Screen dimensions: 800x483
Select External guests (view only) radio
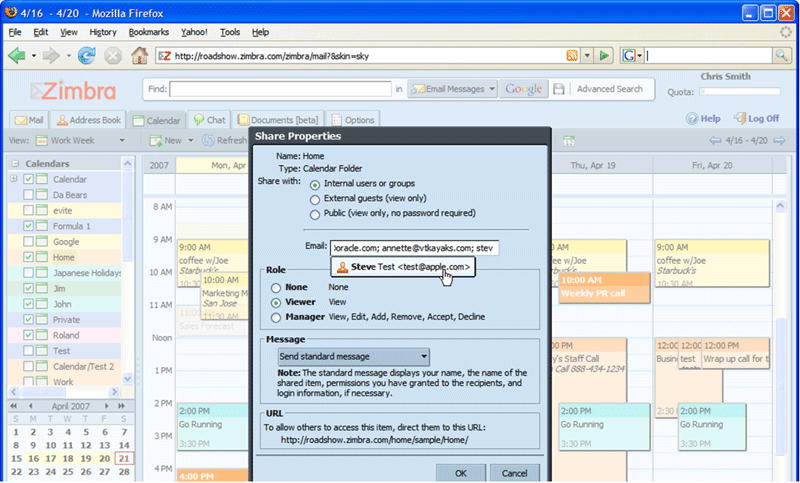(x=315, y=199)
